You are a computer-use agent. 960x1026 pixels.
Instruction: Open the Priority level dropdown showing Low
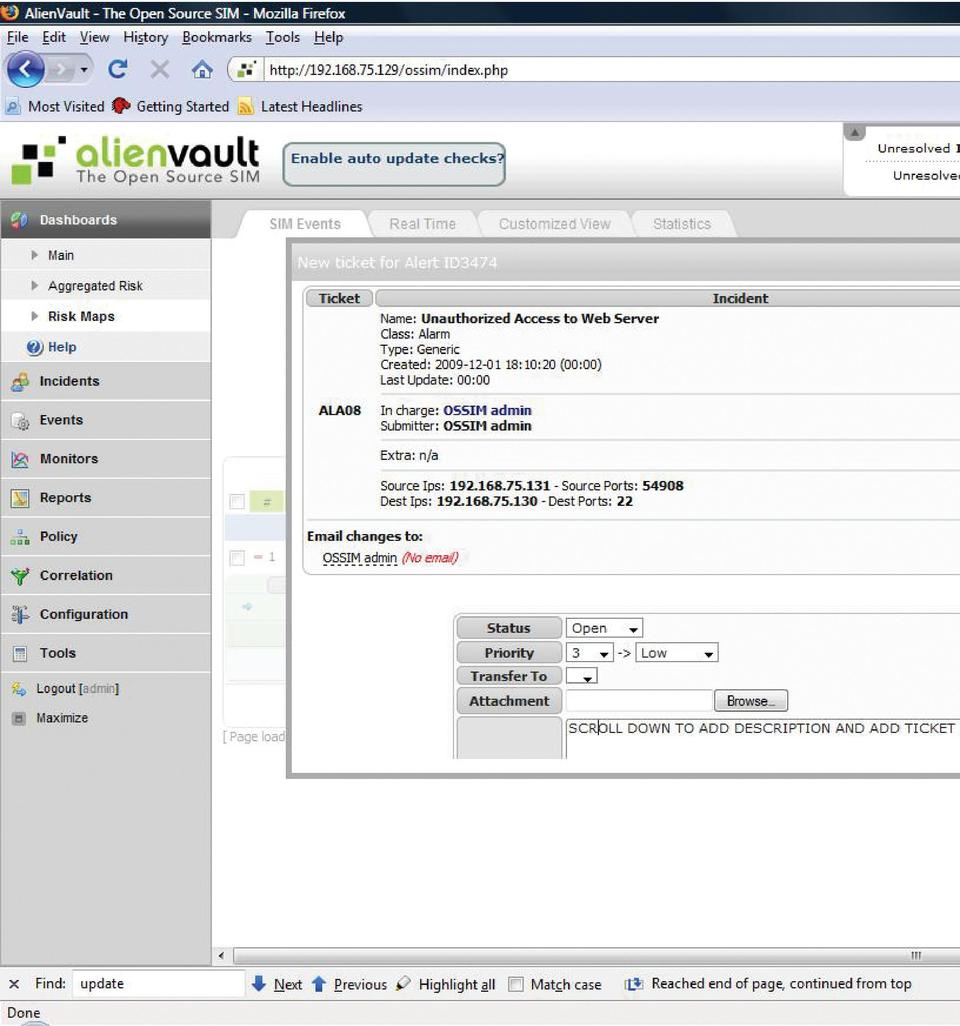[x=677, y=653]
